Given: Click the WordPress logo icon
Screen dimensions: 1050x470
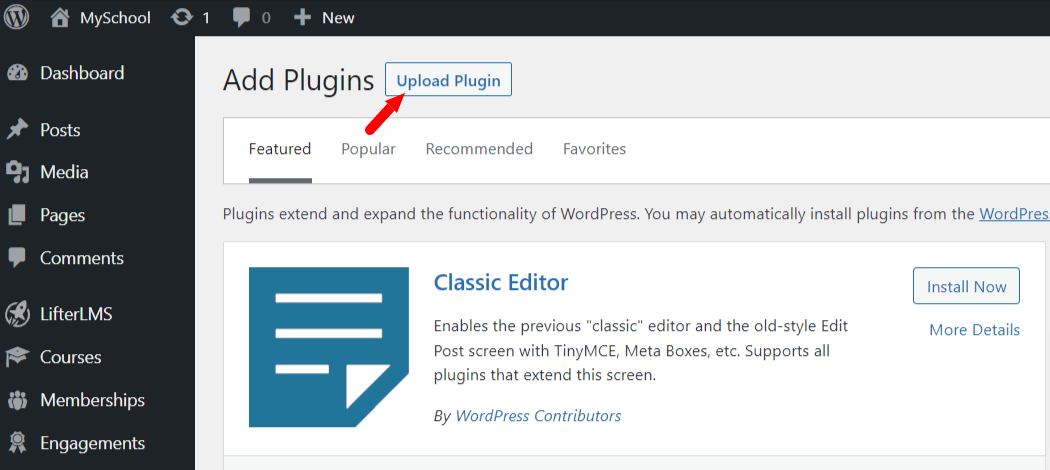Looking at the screenshot, I should pos(17,17).
